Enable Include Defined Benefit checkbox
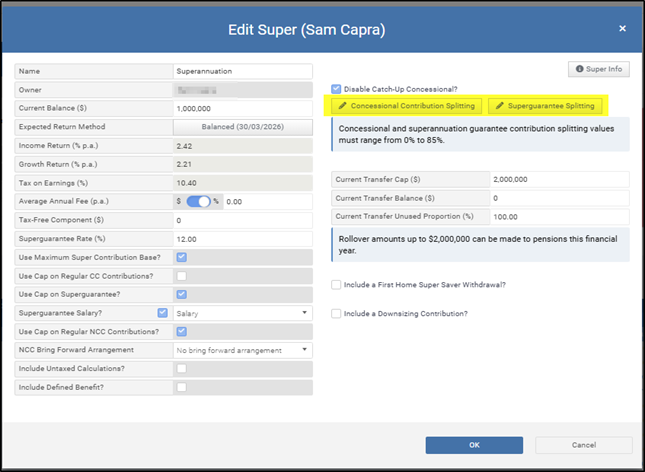Screen dimensions: 645x472 [181, 387]
